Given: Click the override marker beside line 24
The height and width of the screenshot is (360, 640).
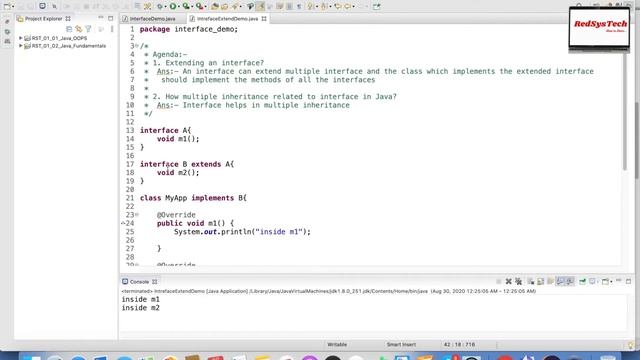Looking at the screenshot, I should pos(123,223).
